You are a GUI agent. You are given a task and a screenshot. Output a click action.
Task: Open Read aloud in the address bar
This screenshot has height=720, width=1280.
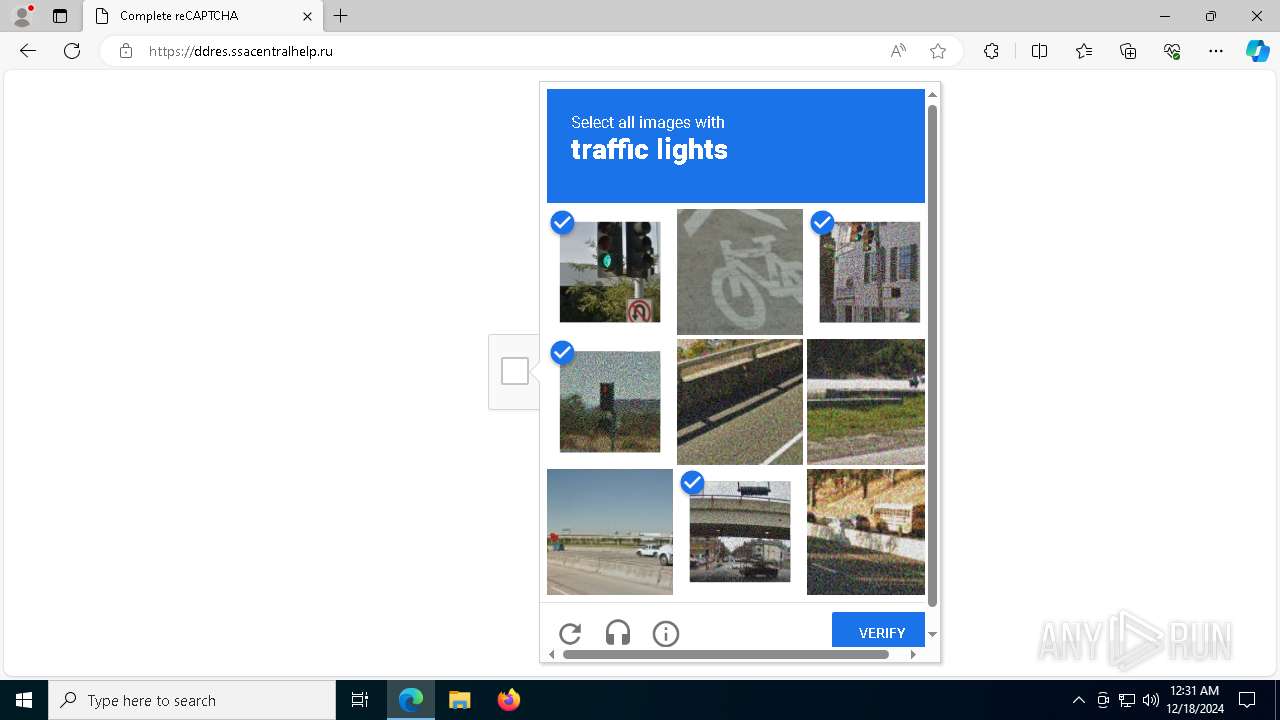pyautogui.click(x=898, y=51)
